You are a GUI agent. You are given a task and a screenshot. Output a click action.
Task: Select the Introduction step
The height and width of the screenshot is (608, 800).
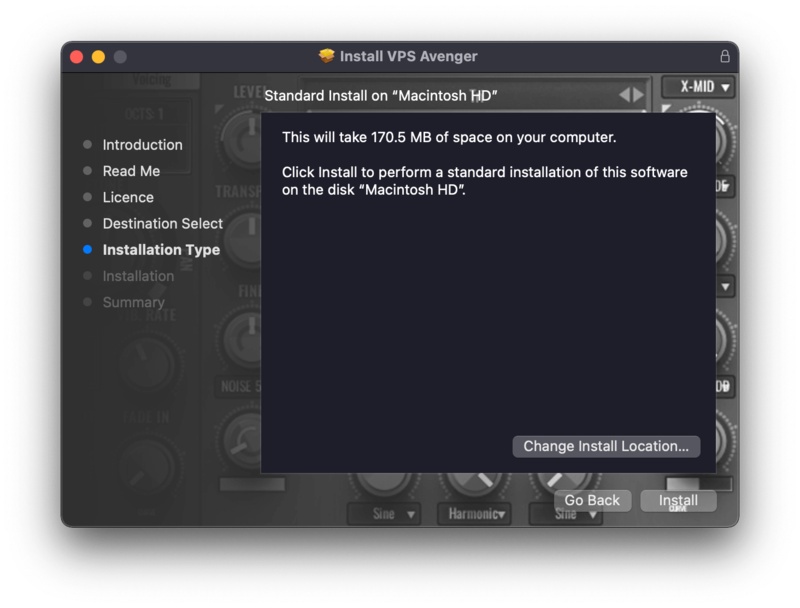click(x=142, y=145)
